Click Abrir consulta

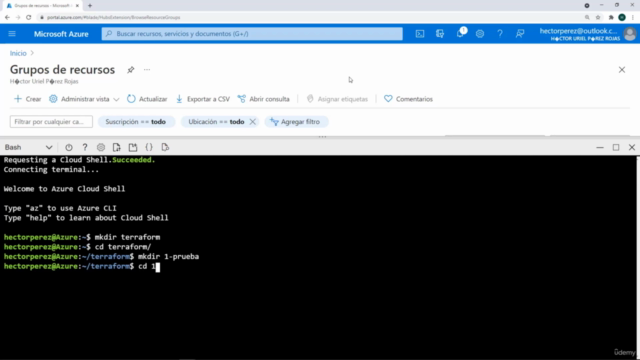coord(264,99)
